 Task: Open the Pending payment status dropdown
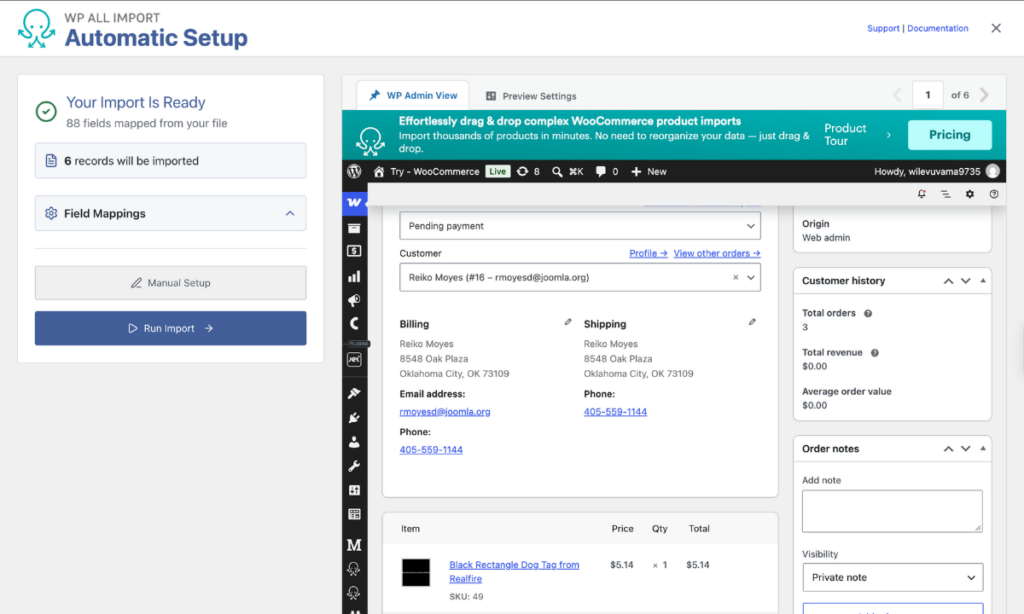click(x=580, y=226)
